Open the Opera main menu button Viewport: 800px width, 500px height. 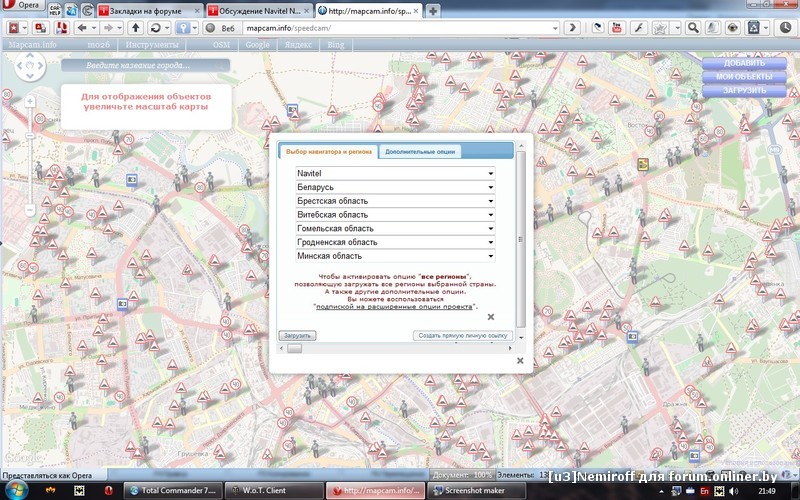pos(22,5)
